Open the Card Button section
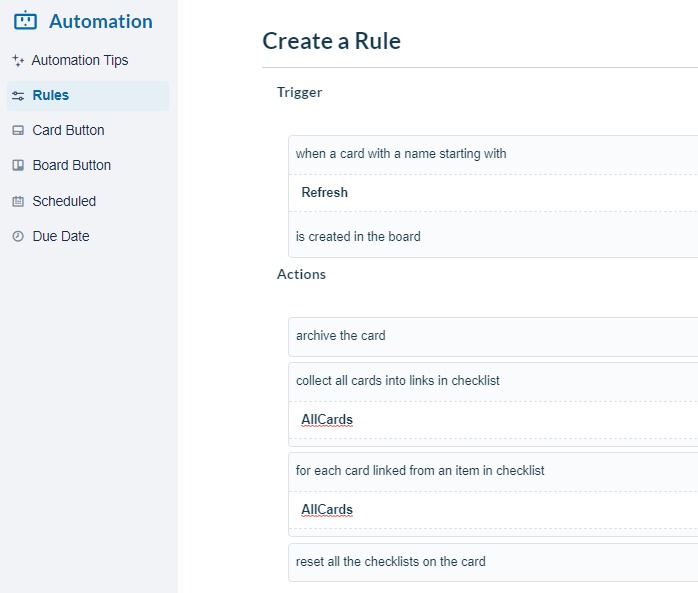 [x=68, y=130]
